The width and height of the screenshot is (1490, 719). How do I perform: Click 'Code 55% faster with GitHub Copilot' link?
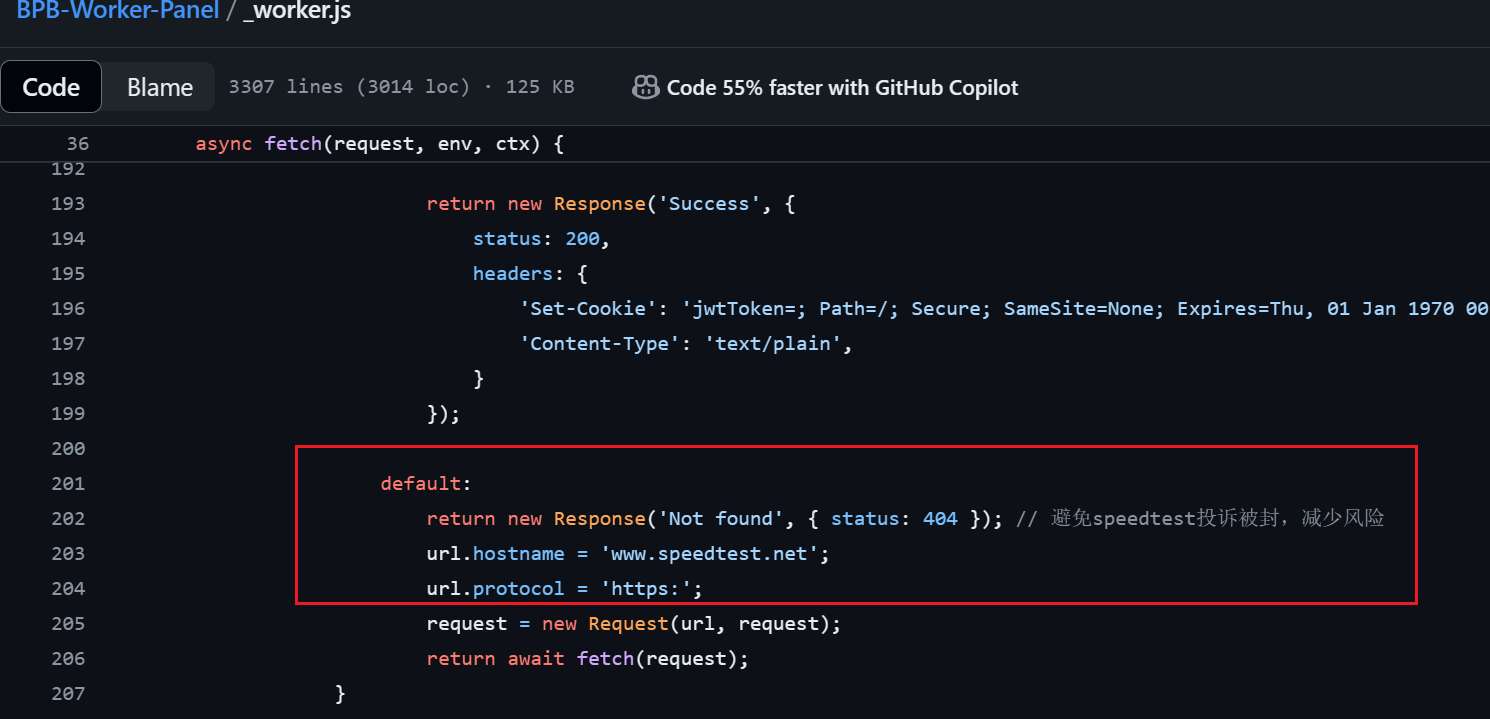point(842,88)
